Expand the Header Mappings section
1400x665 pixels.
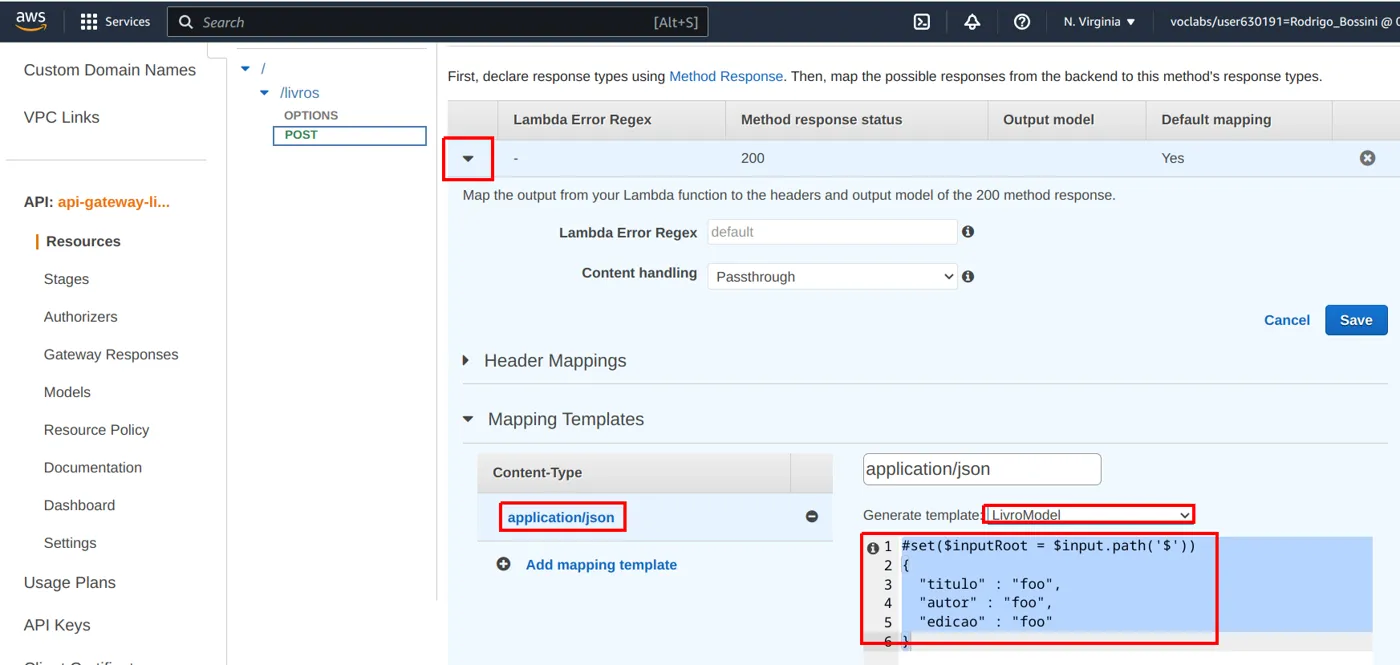[x=466, y=361]
